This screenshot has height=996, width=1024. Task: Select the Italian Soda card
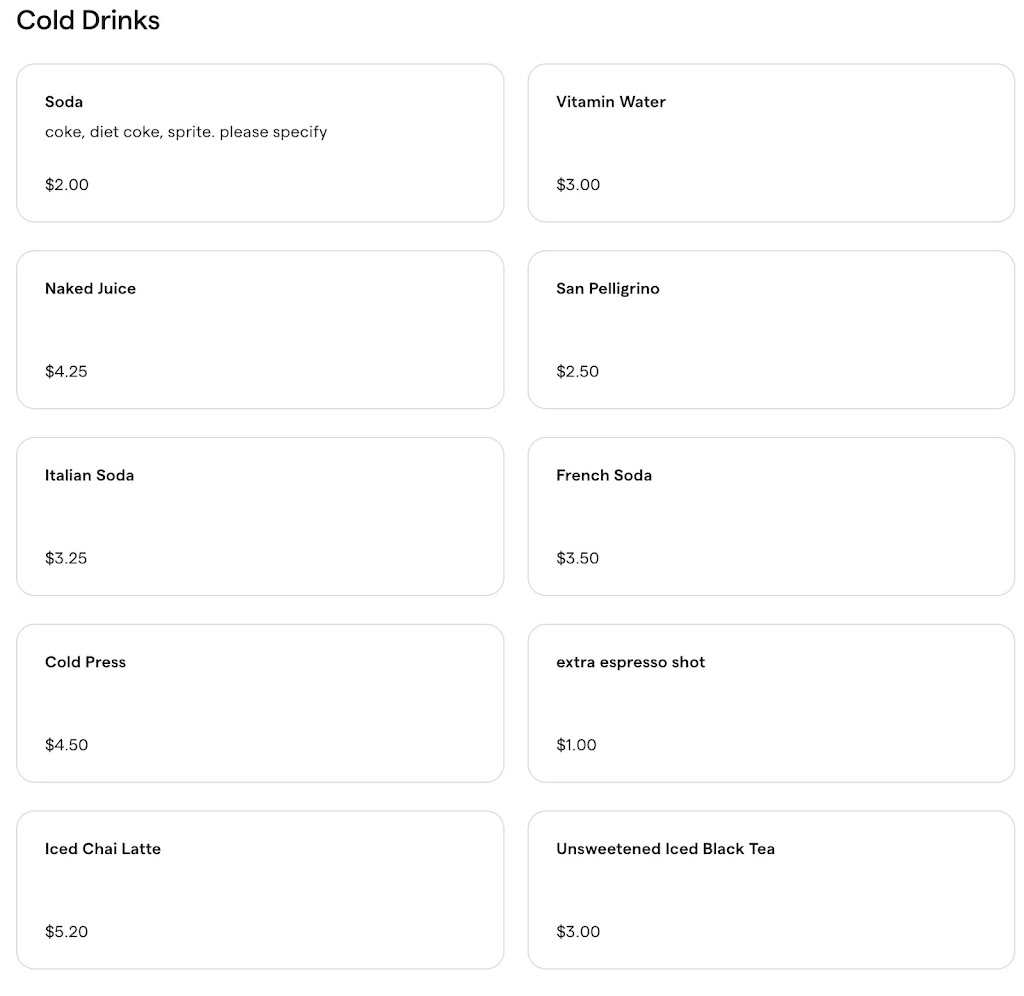260,516
